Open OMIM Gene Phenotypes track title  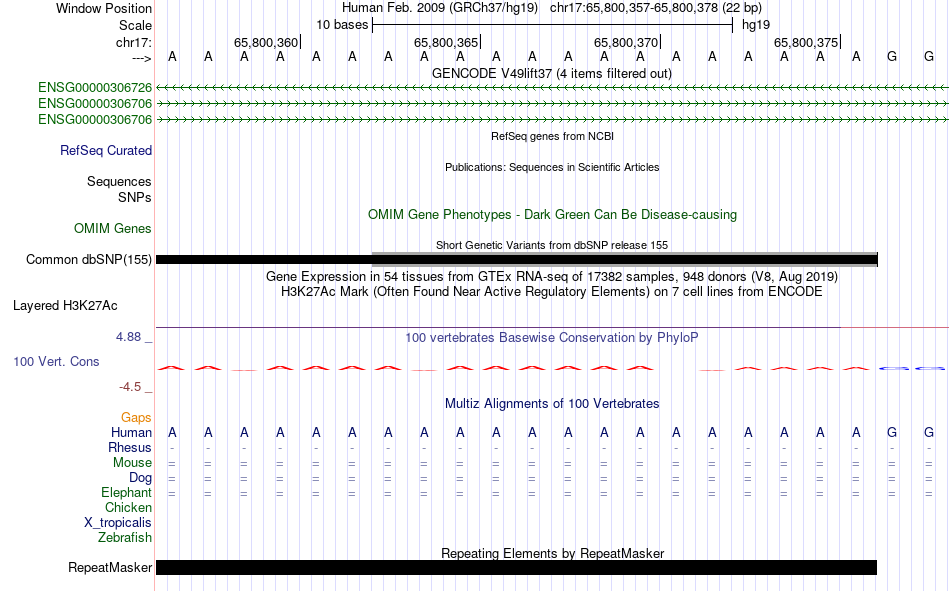(552, 215)
